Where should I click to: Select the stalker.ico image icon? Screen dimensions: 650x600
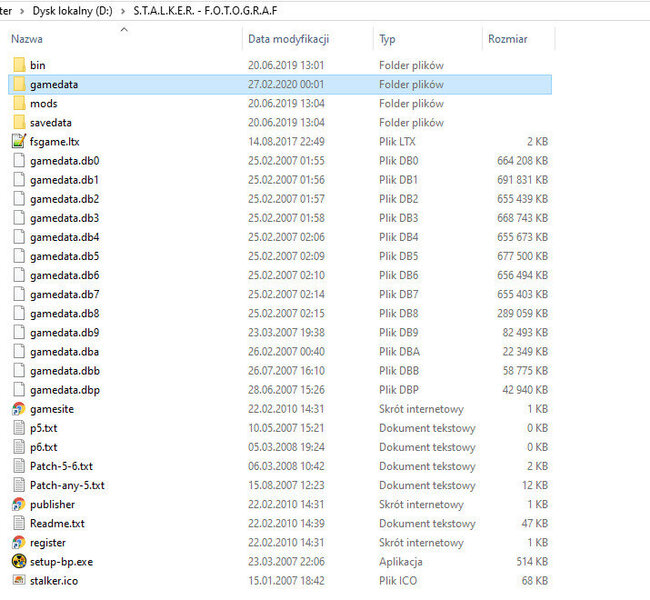pos(19,580)
